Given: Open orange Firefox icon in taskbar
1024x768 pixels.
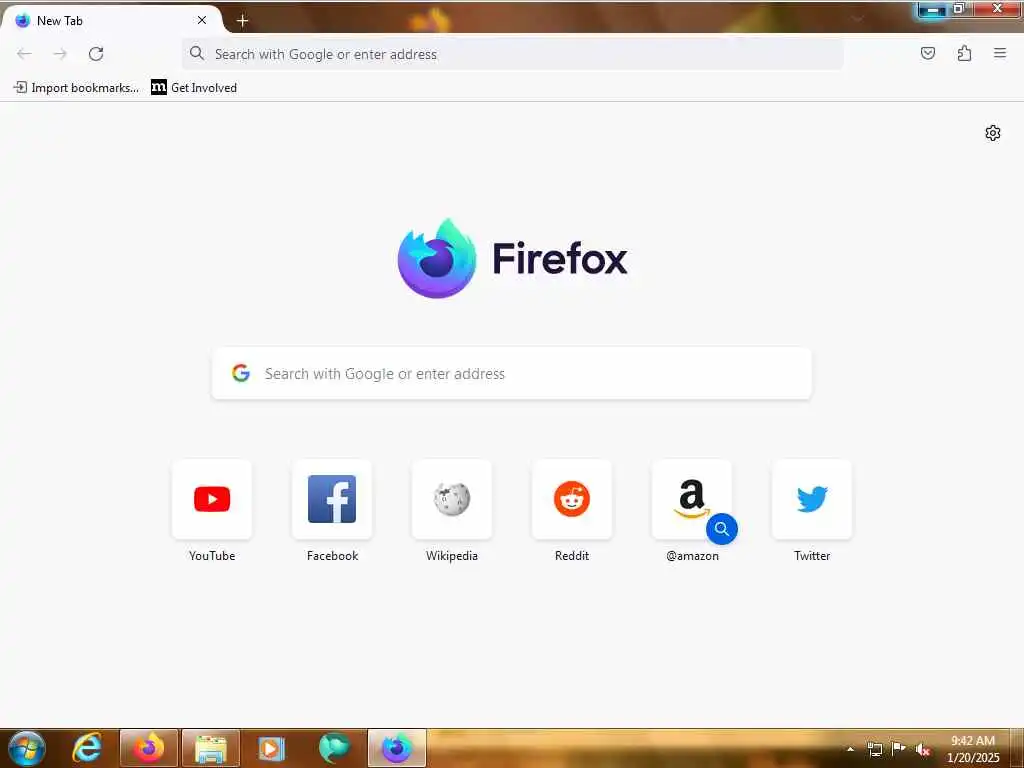Looking at the screenshot, I should point(149,748).
